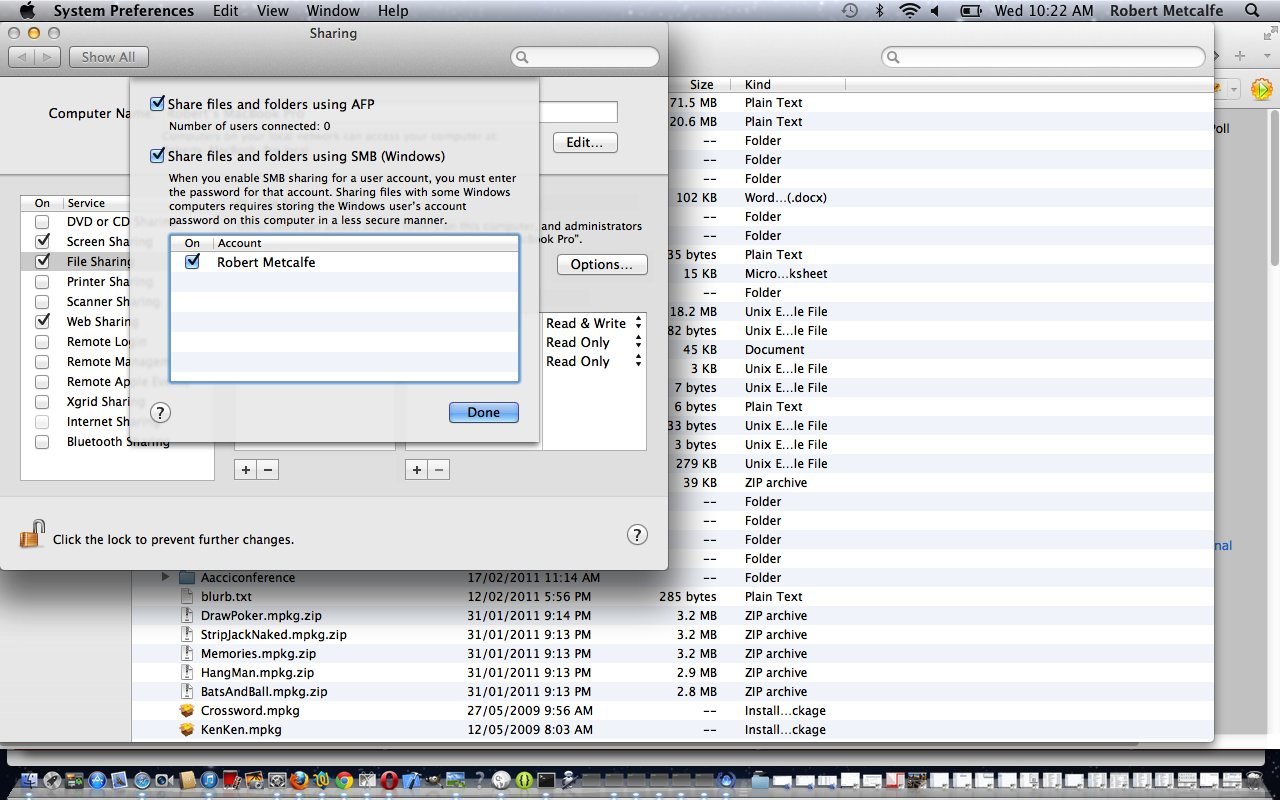The width and height of the screenshot is (1280, 800).
Task: Click the Show All button
Action: click(x=108, y=57)
